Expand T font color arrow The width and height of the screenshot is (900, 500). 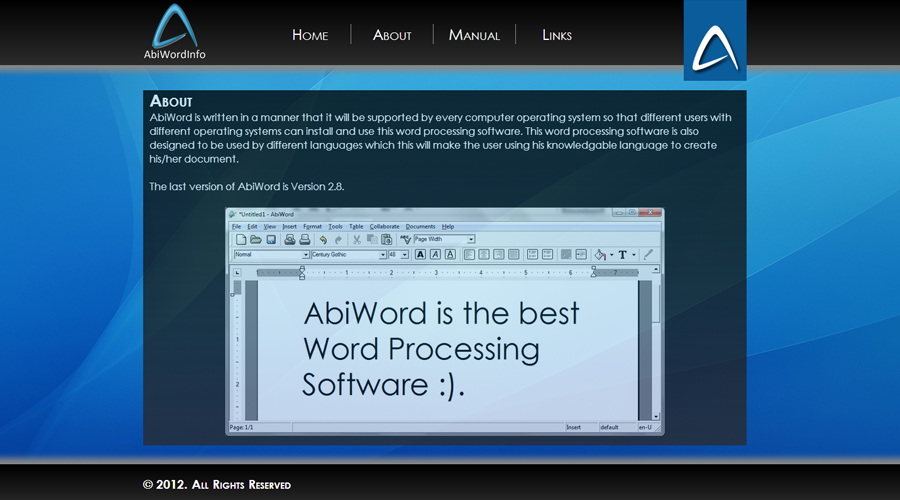tap(634, 255)
